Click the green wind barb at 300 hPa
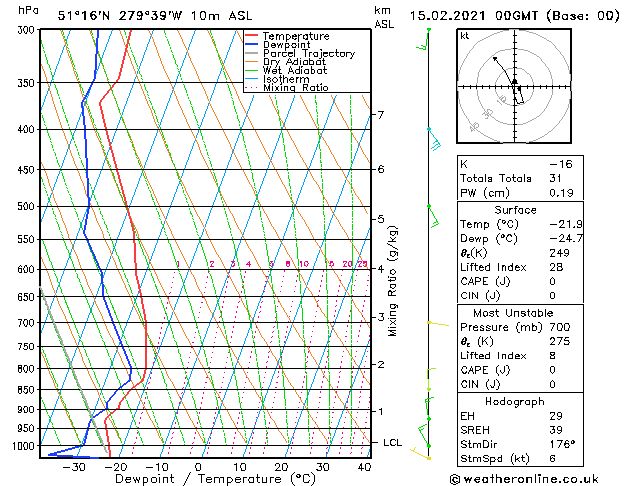This screenshot has width=629, height=486. [x=424, y=39]
